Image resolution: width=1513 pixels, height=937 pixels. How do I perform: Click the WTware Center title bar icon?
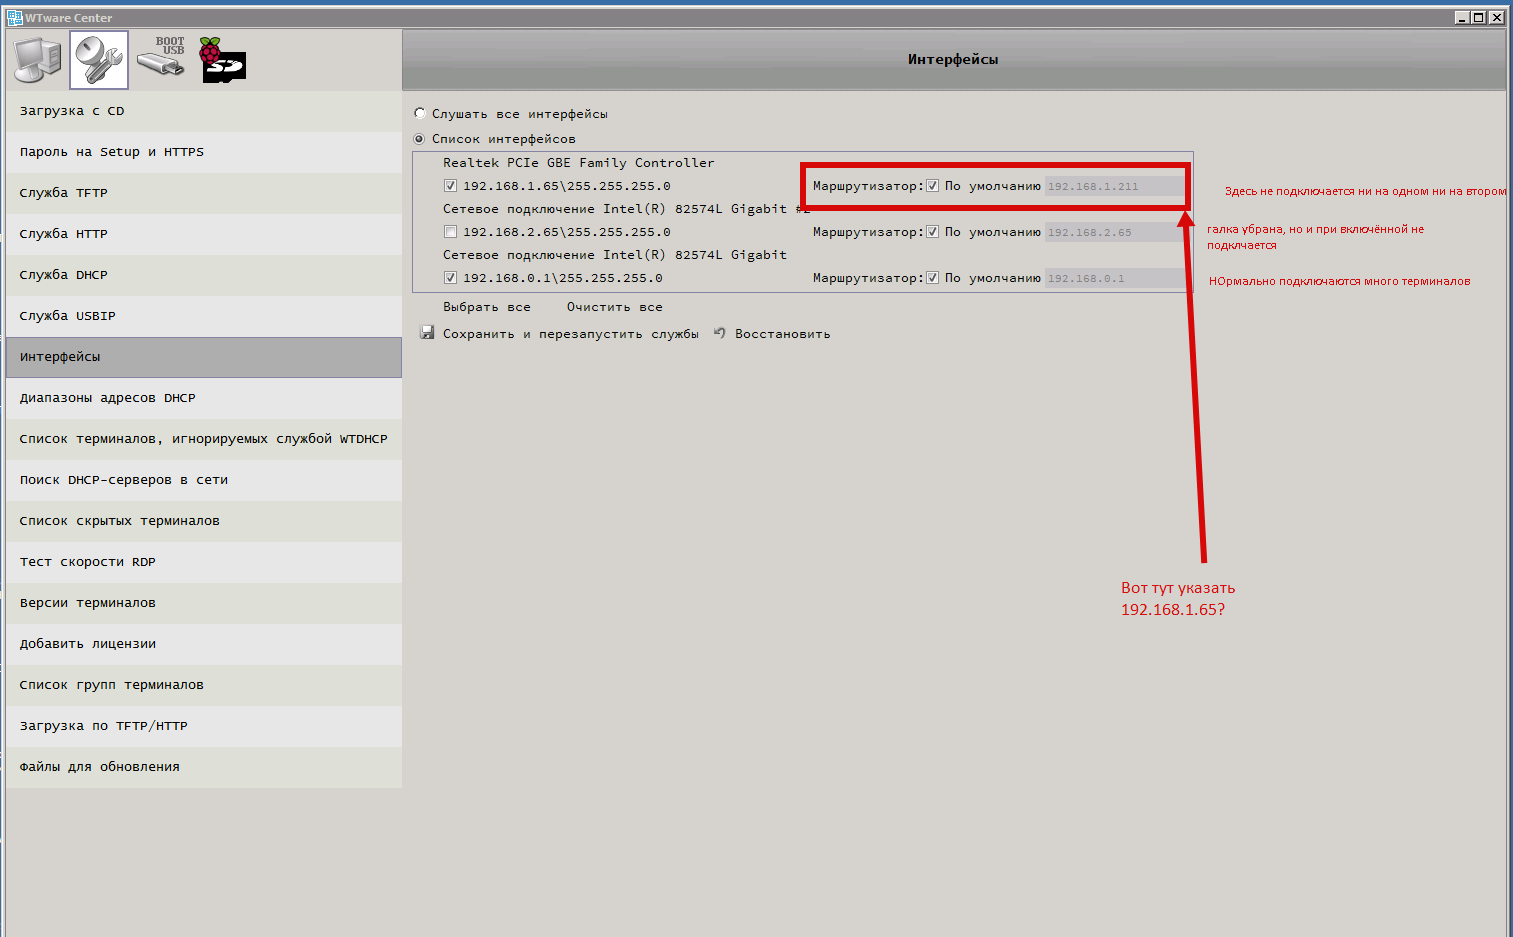14,17
